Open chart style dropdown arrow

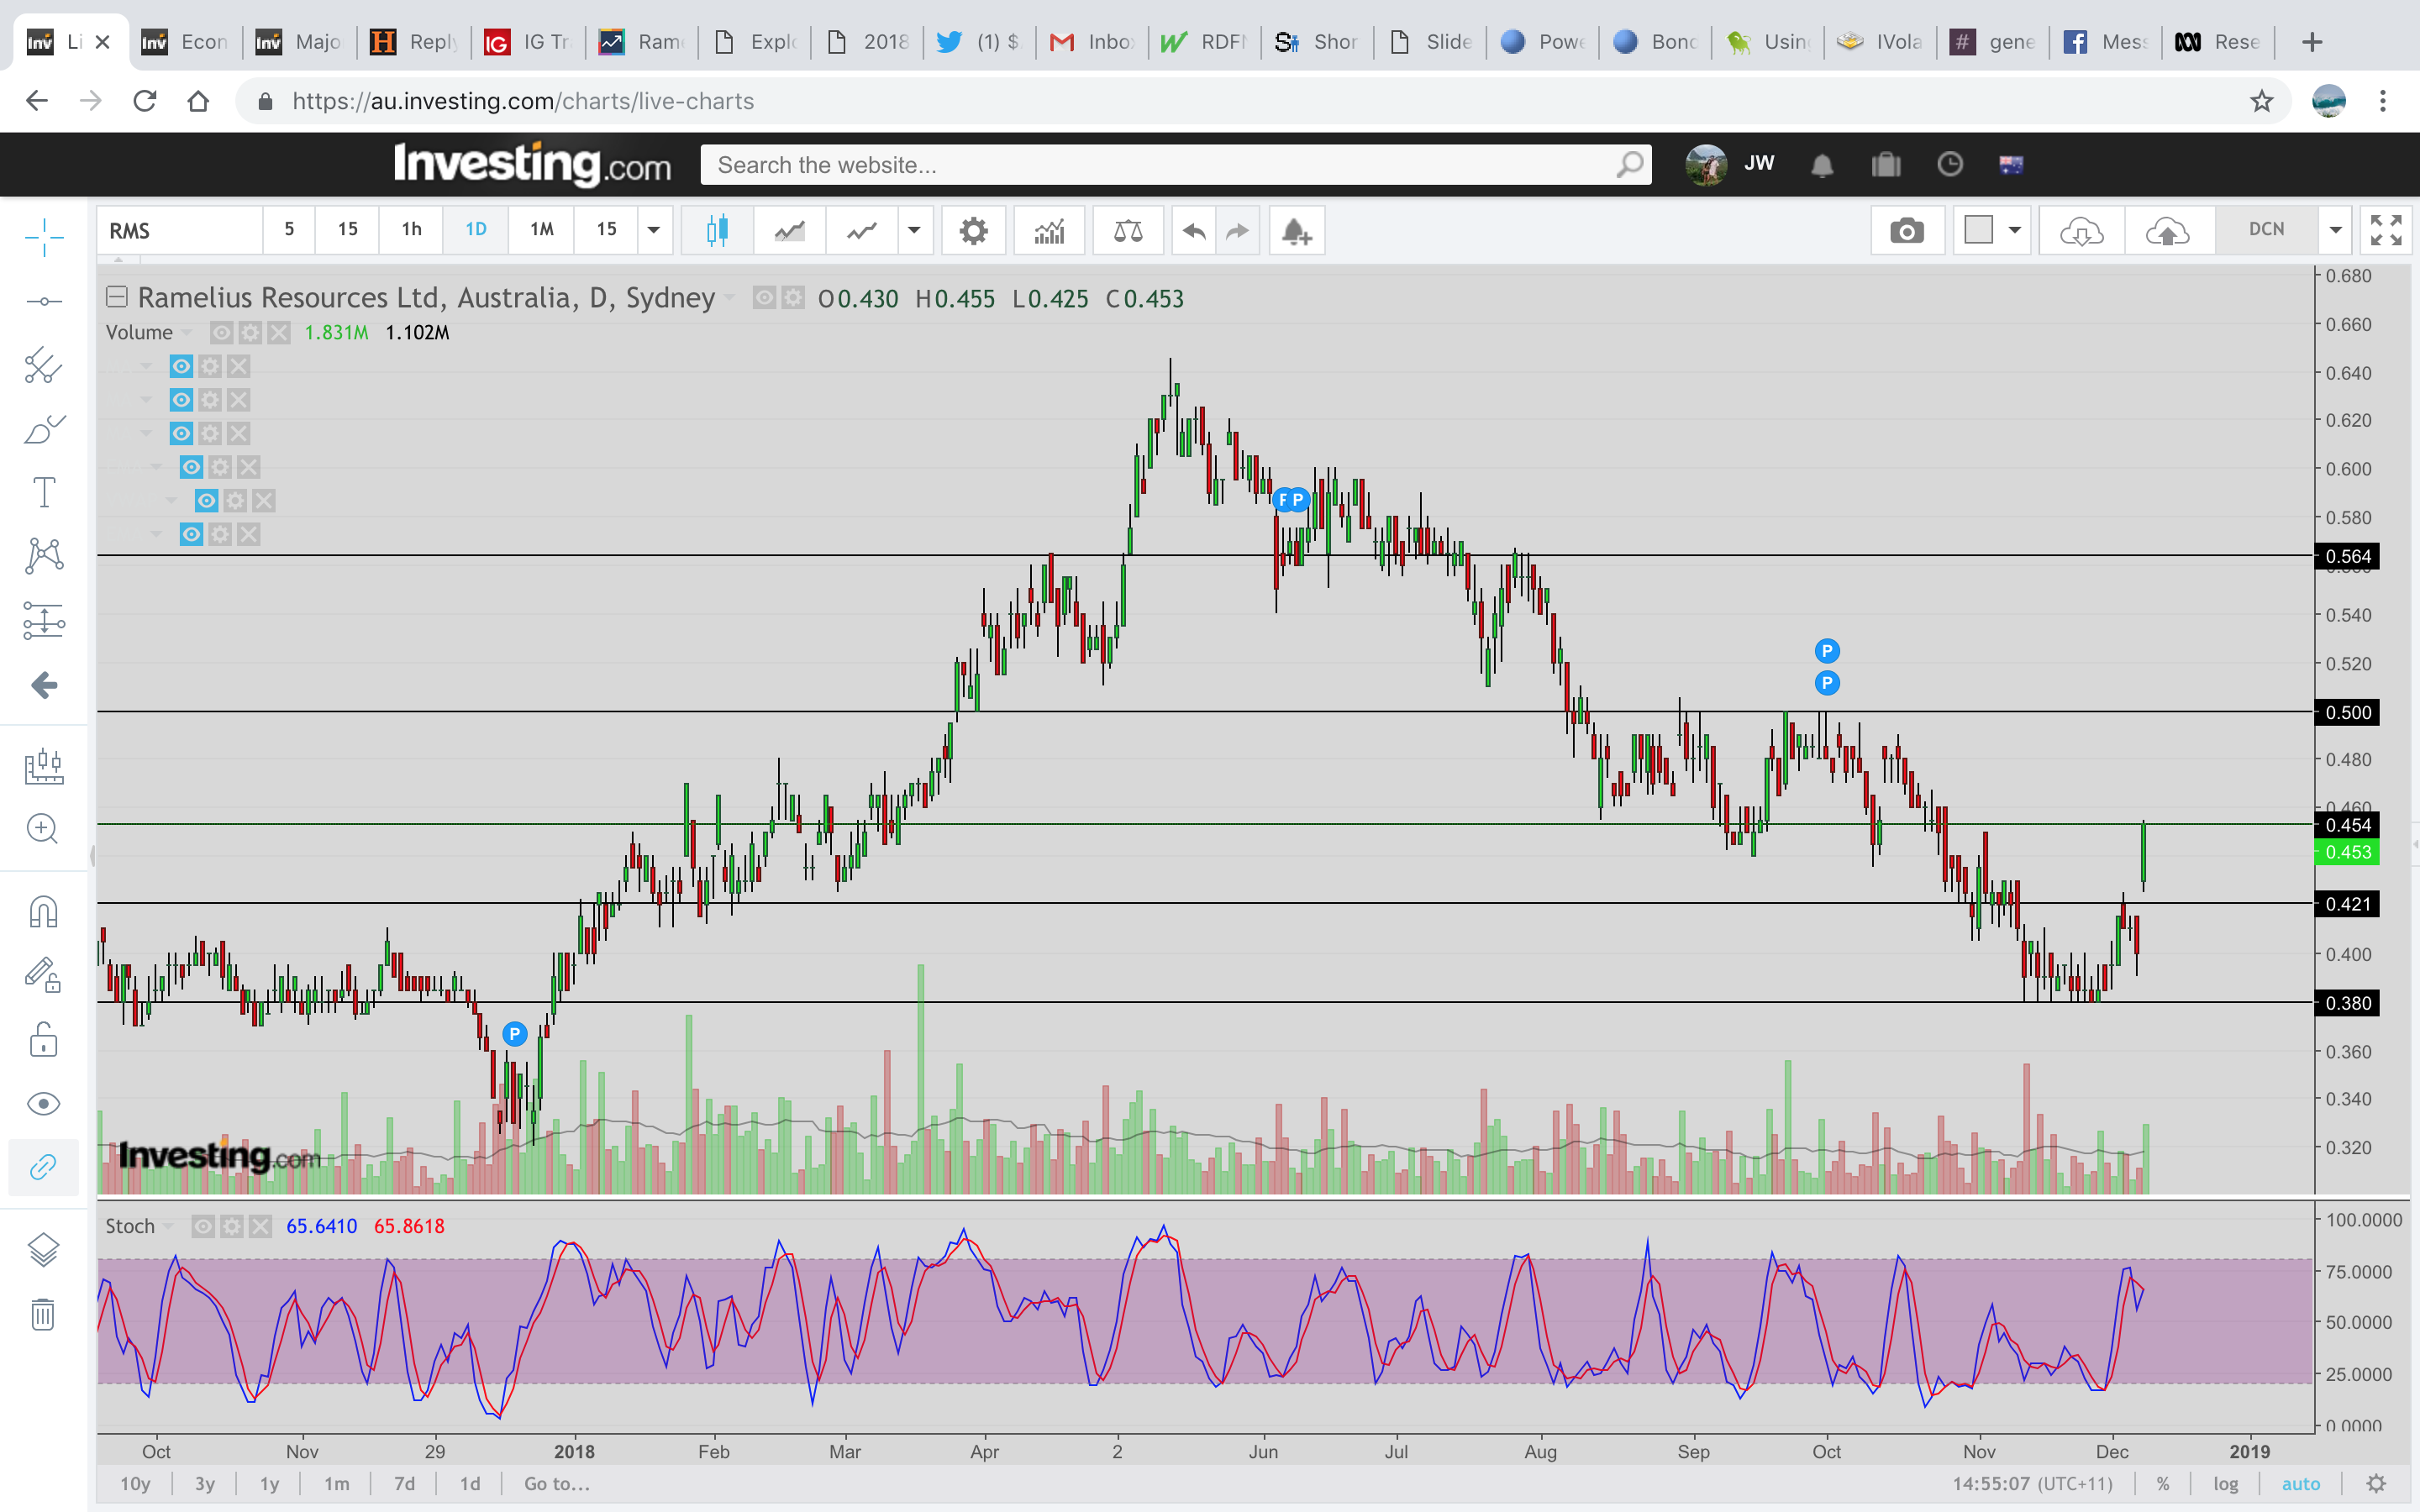click(914, 231)
